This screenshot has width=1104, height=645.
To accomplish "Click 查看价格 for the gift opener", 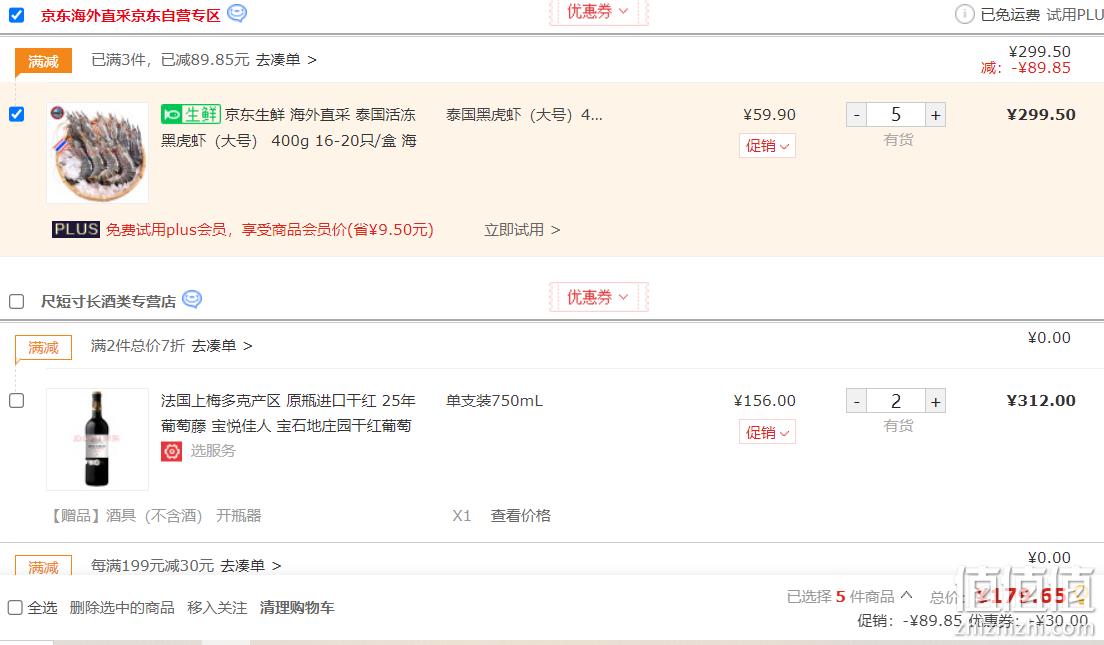I will click(520, 515).
